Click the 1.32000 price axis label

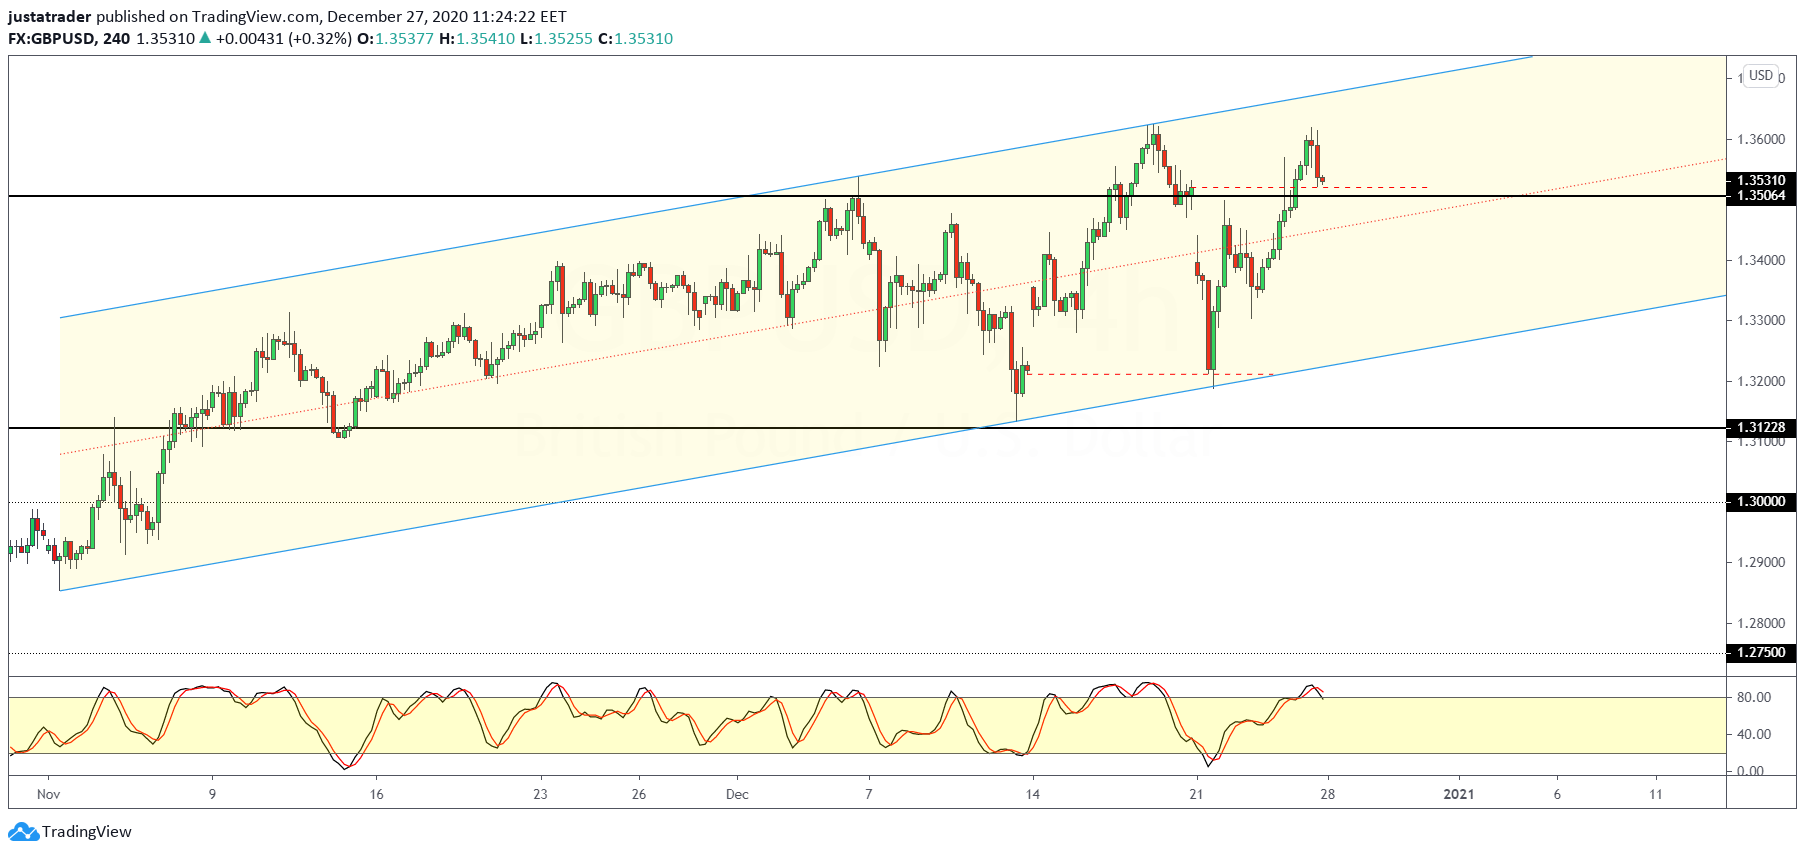pos(1761,381)
